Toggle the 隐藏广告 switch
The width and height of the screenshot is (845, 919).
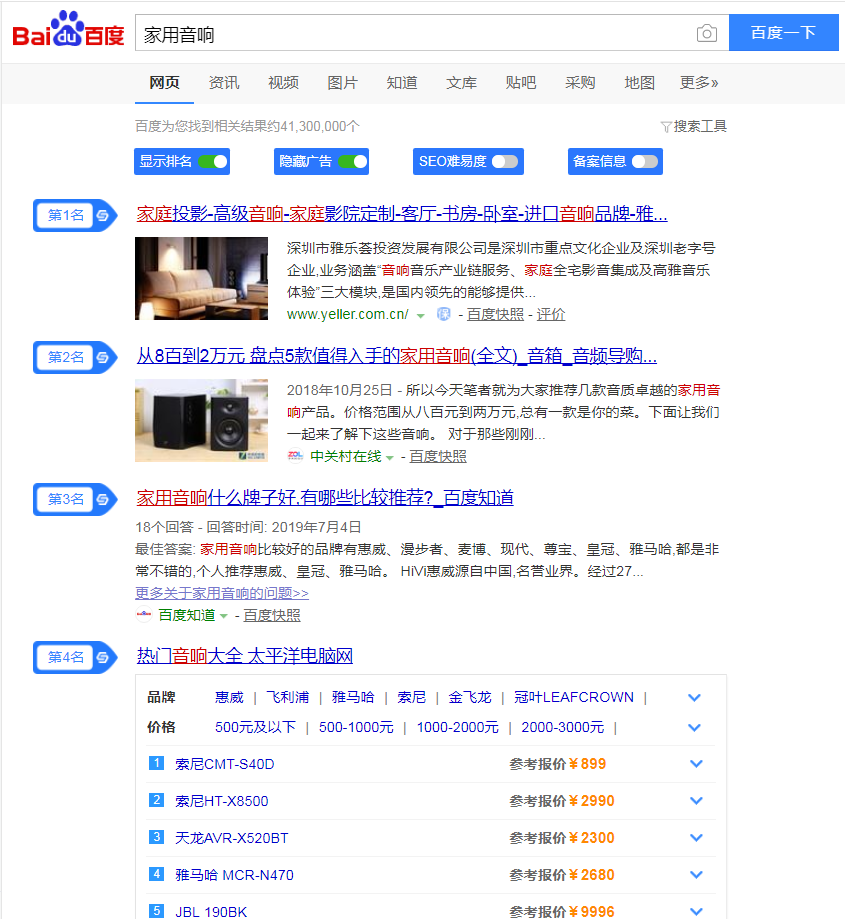[353, 162]
